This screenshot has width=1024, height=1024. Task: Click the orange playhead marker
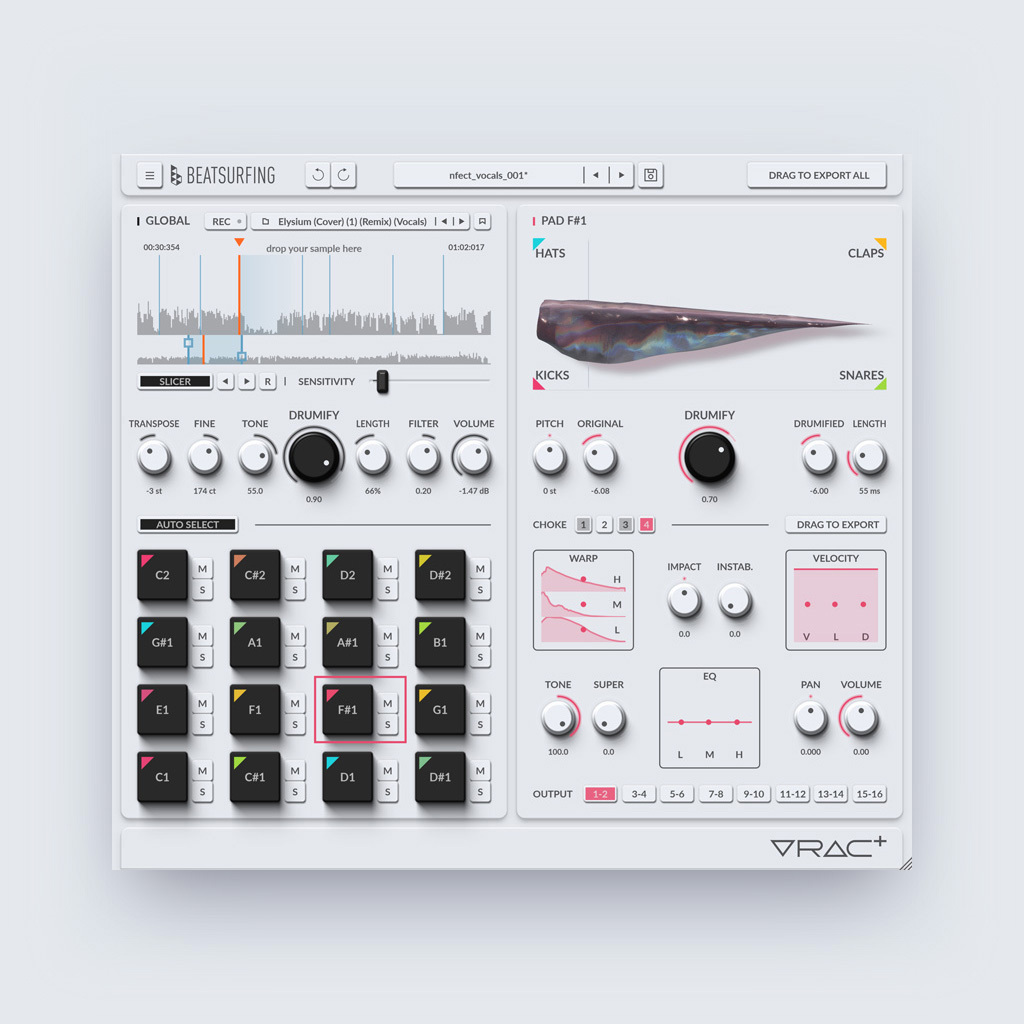click(x=240, y=242)
